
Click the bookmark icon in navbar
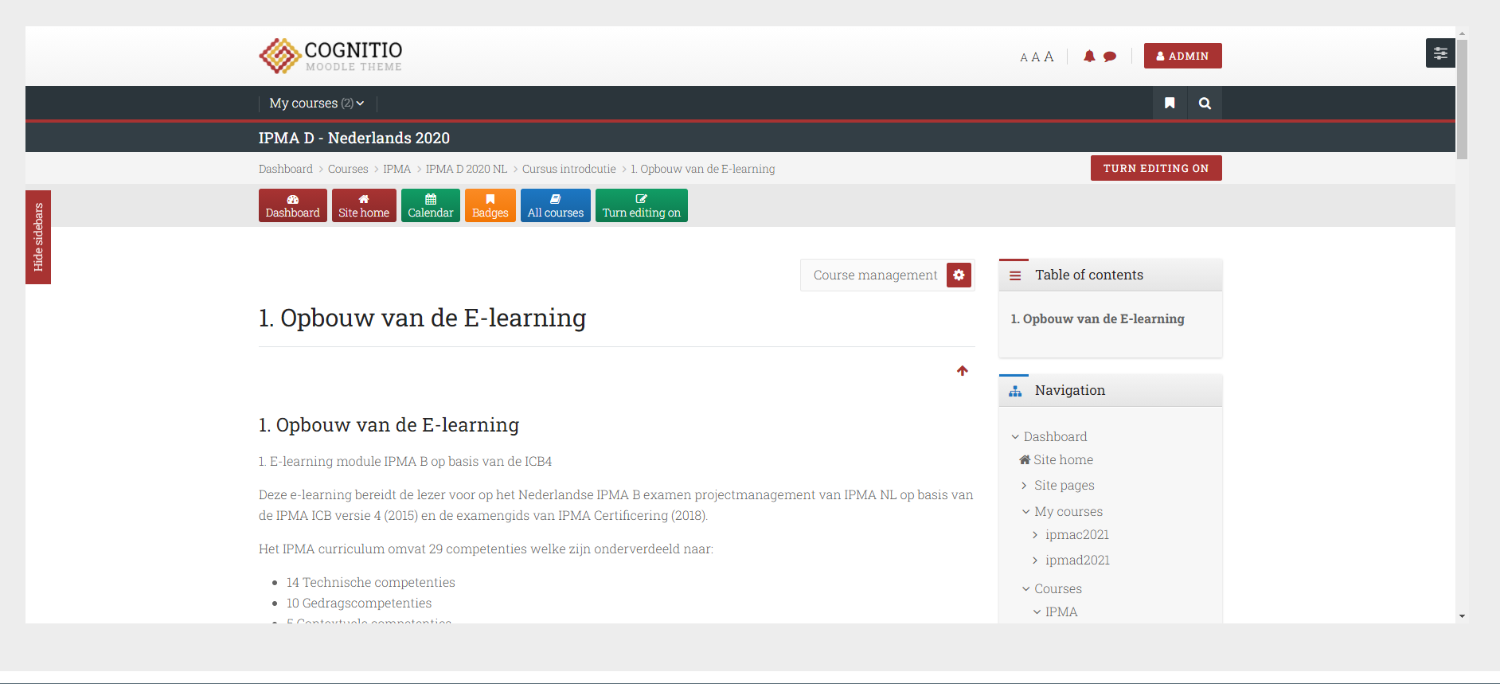click(1169, 103)
